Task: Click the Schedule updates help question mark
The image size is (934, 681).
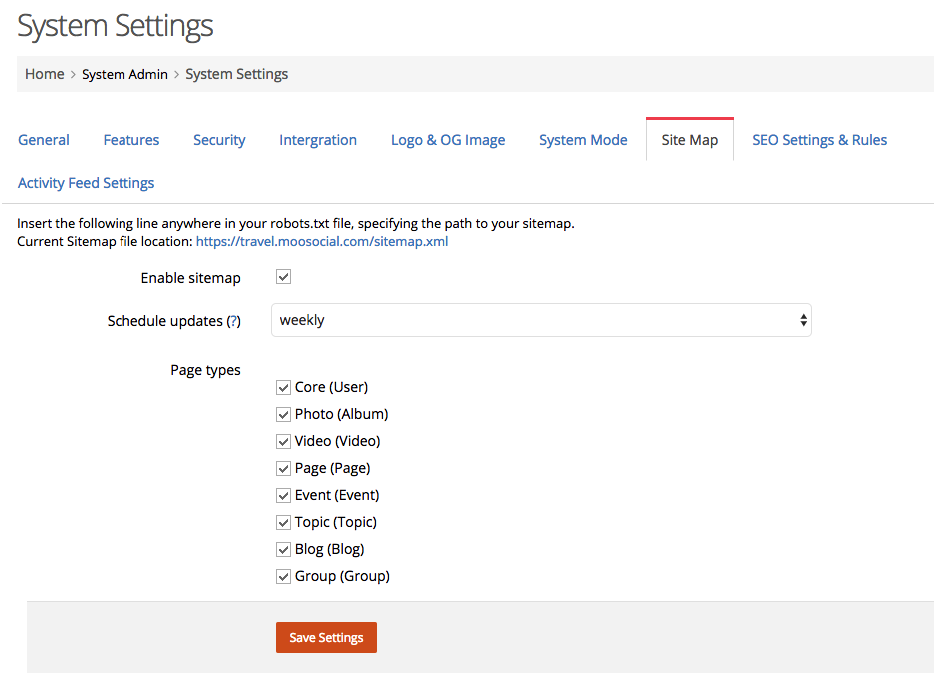Action: pos(234,321)
